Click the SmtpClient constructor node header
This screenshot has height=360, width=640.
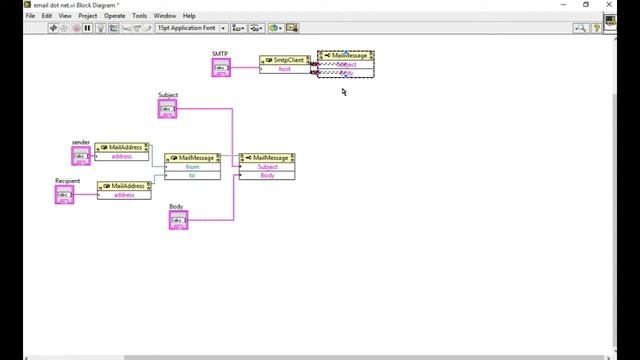(285, 60)
